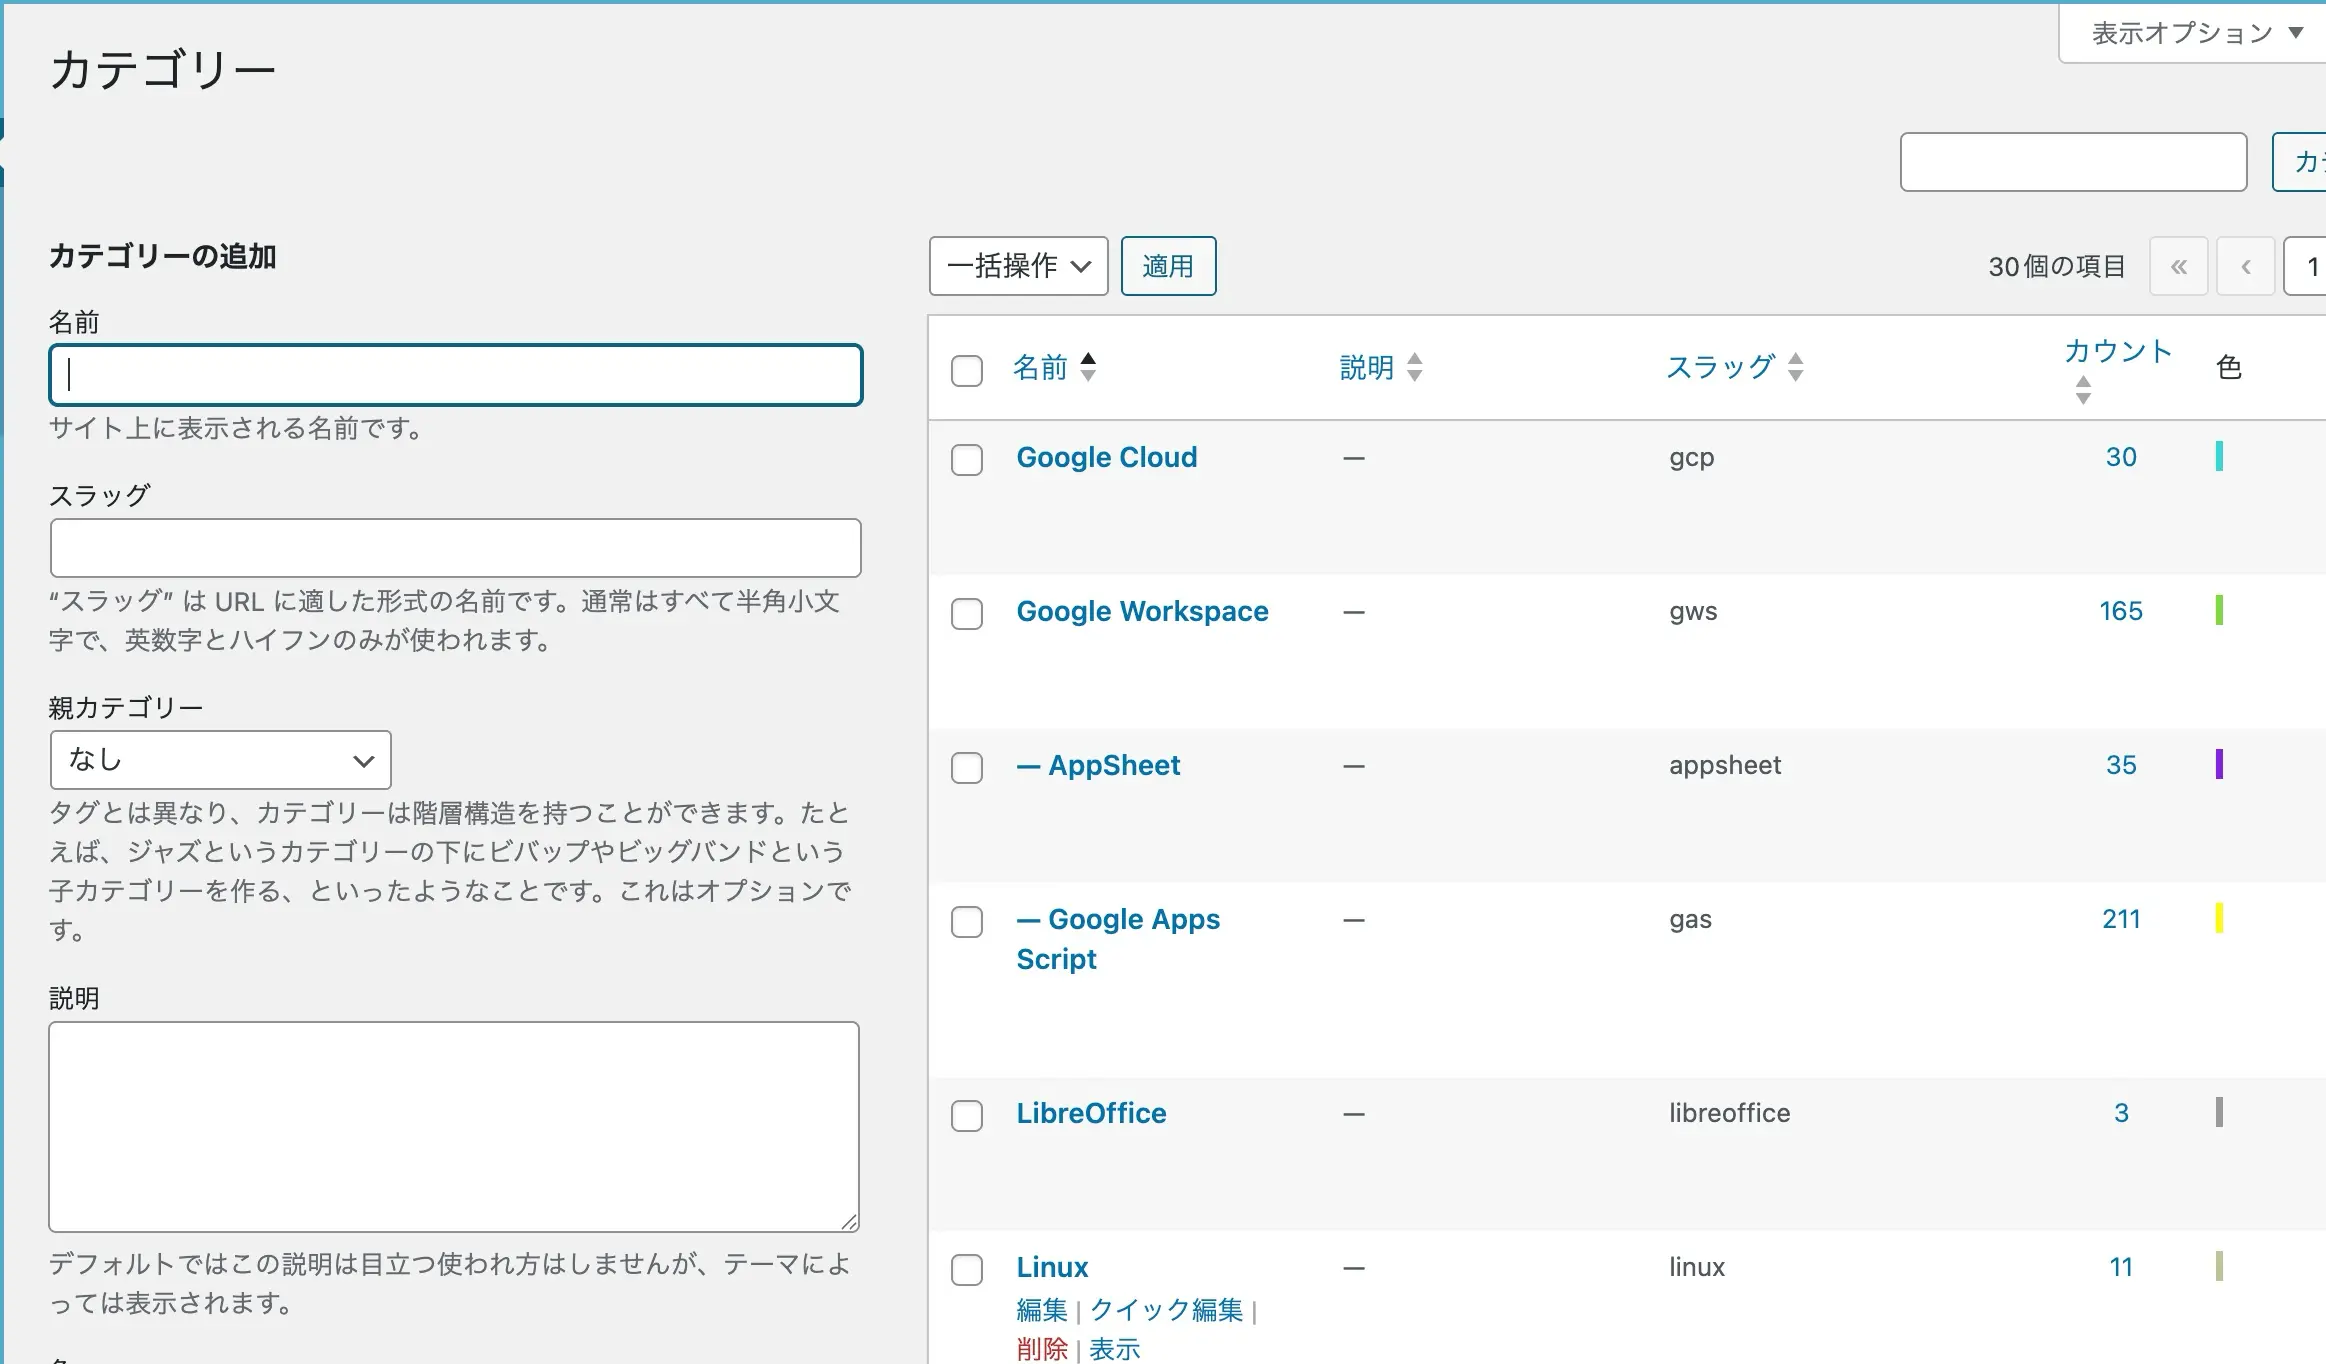Screen dimensions: 2326x1364
Task: Go to first page with « button
Action: pos(2178,267)
